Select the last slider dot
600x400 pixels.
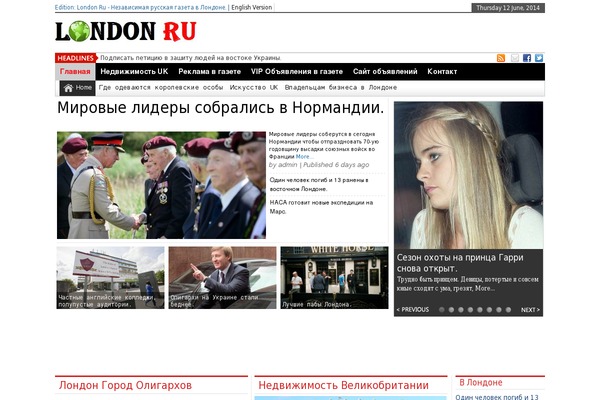tap(508, 310)
